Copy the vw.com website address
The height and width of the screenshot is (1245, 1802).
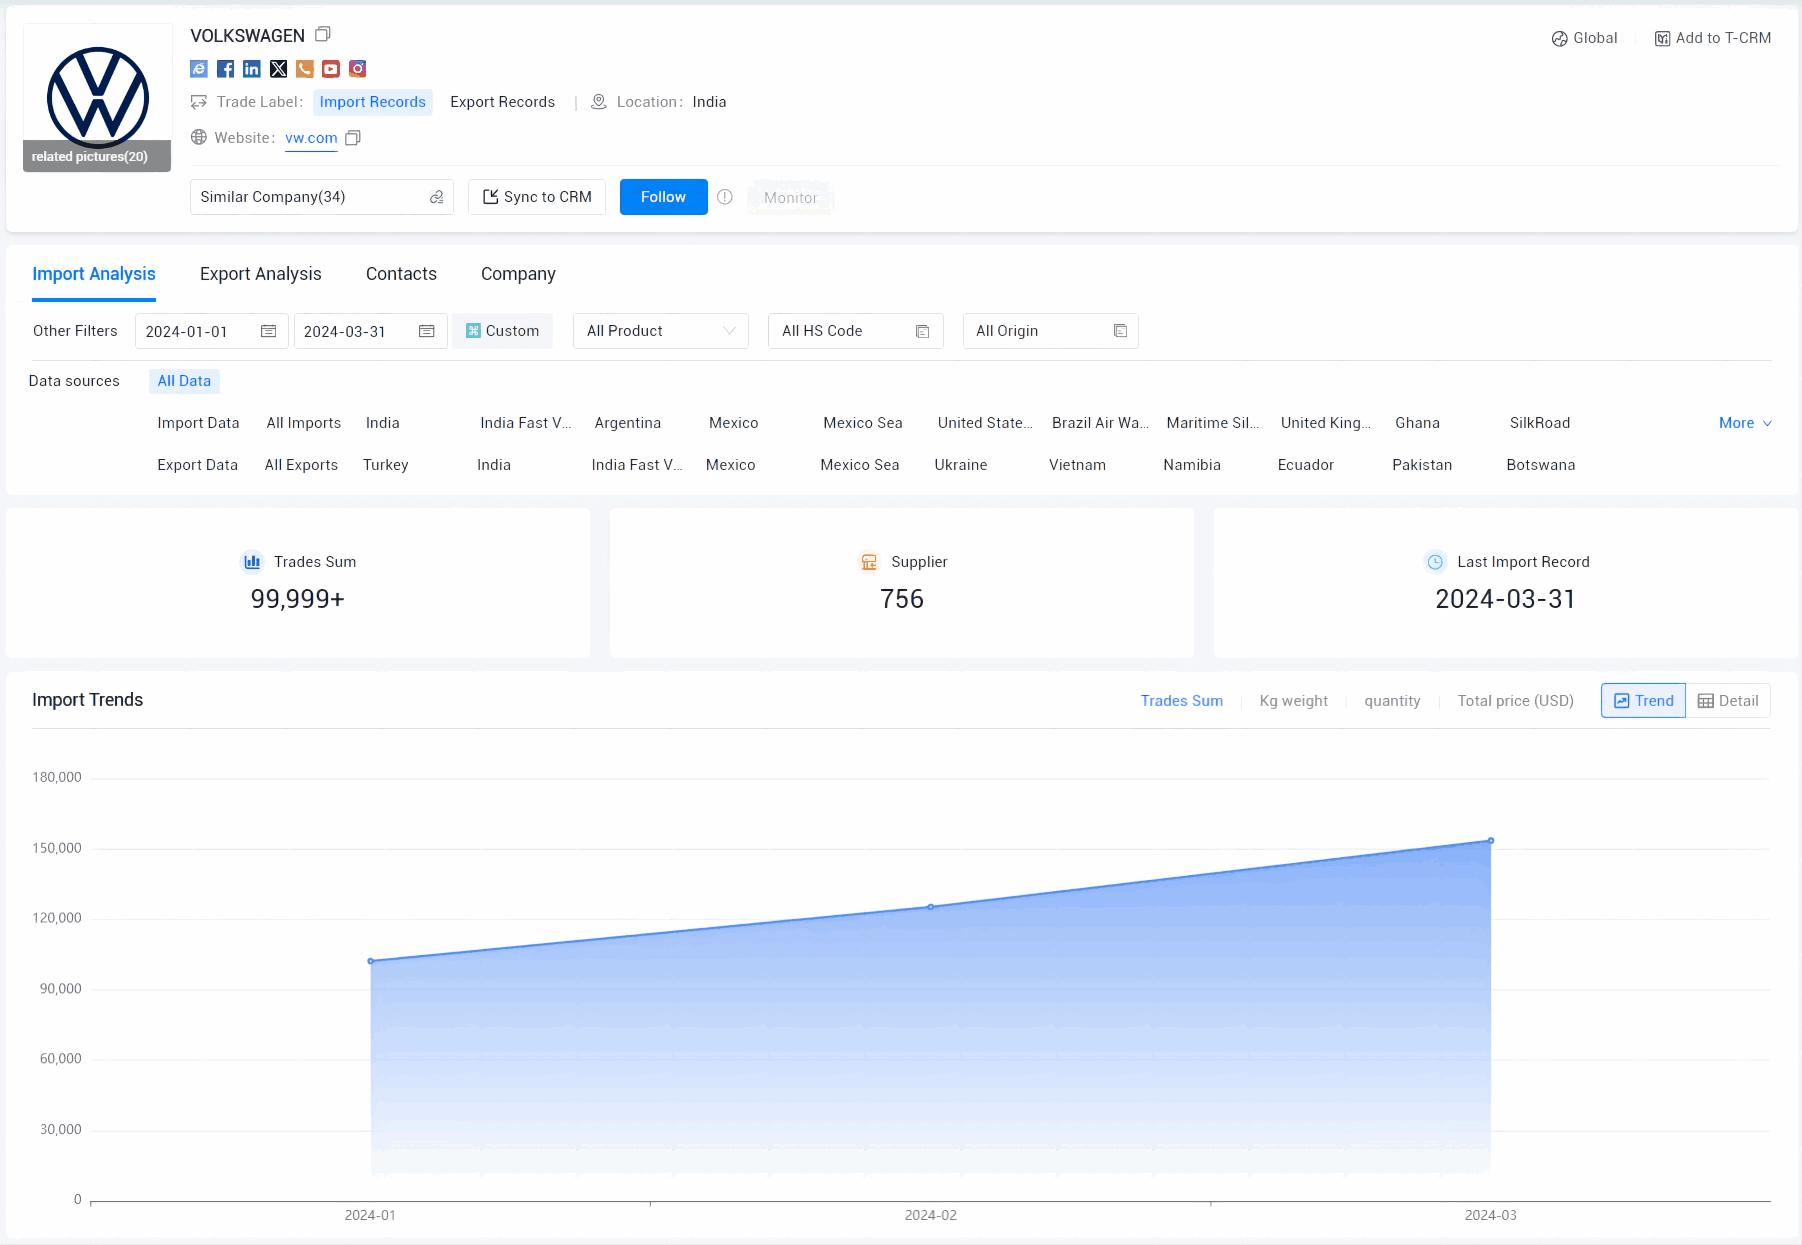tap(353, 138)
